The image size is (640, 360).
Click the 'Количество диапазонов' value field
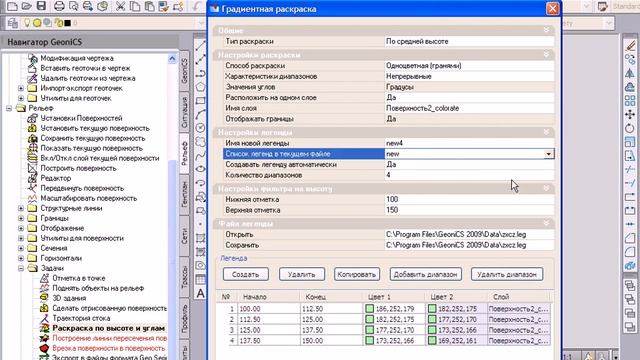point(469,175)
